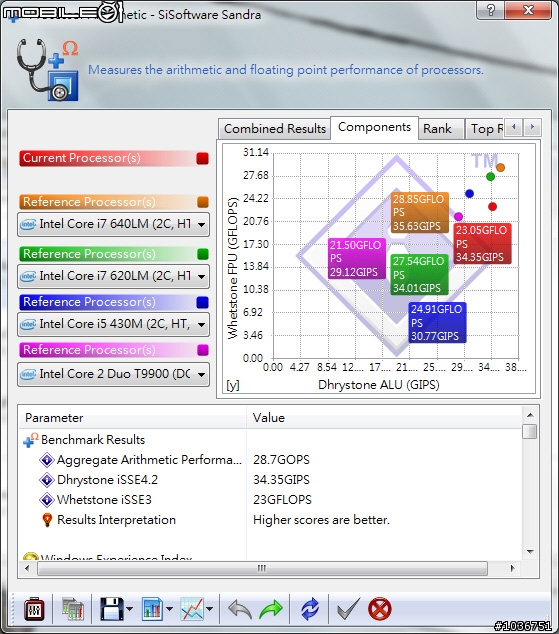This screenshot has height=634, width=559.
Task: Click lightbulb icon beside Results Interpretation
Action: tap(47, 520)
